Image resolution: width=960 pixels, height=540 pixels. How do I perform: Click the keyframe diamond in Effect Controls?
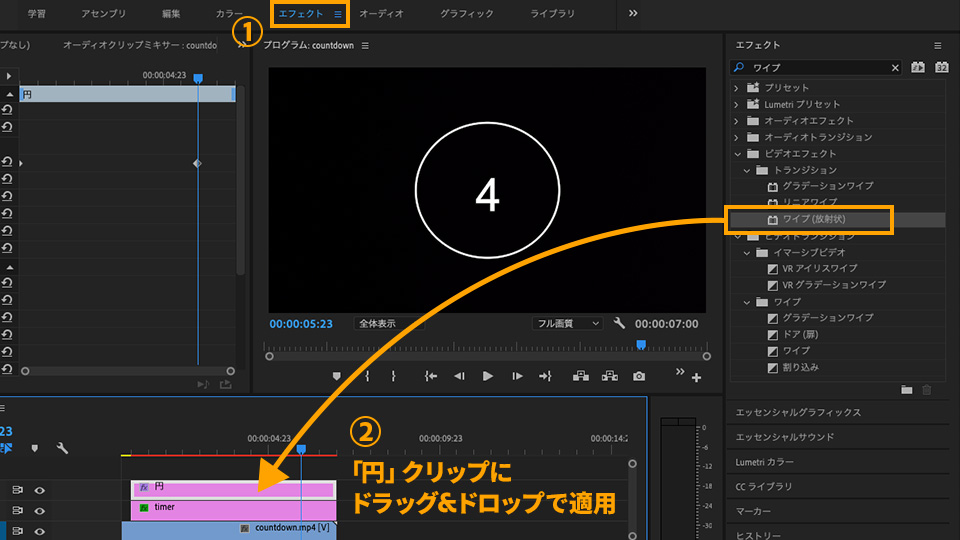pos(197,163)
